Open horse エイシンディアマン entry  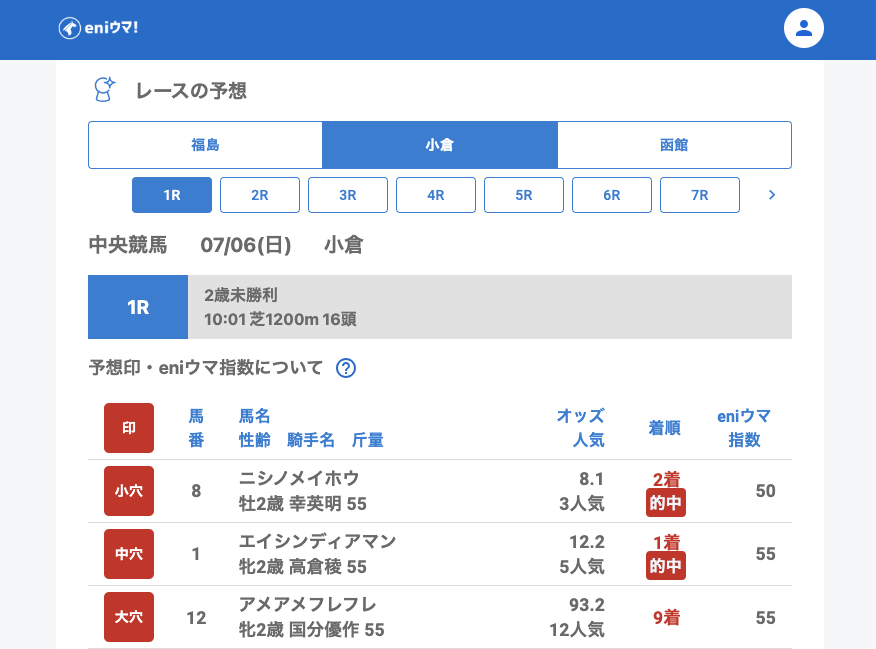[317, 541]
